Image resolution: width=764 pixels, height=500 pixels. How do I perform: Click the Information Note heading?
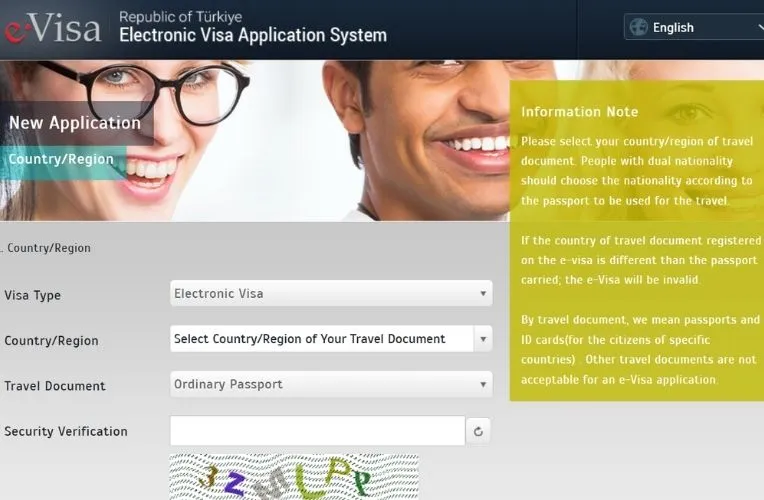pyautogui.click(x=579, y=112)
